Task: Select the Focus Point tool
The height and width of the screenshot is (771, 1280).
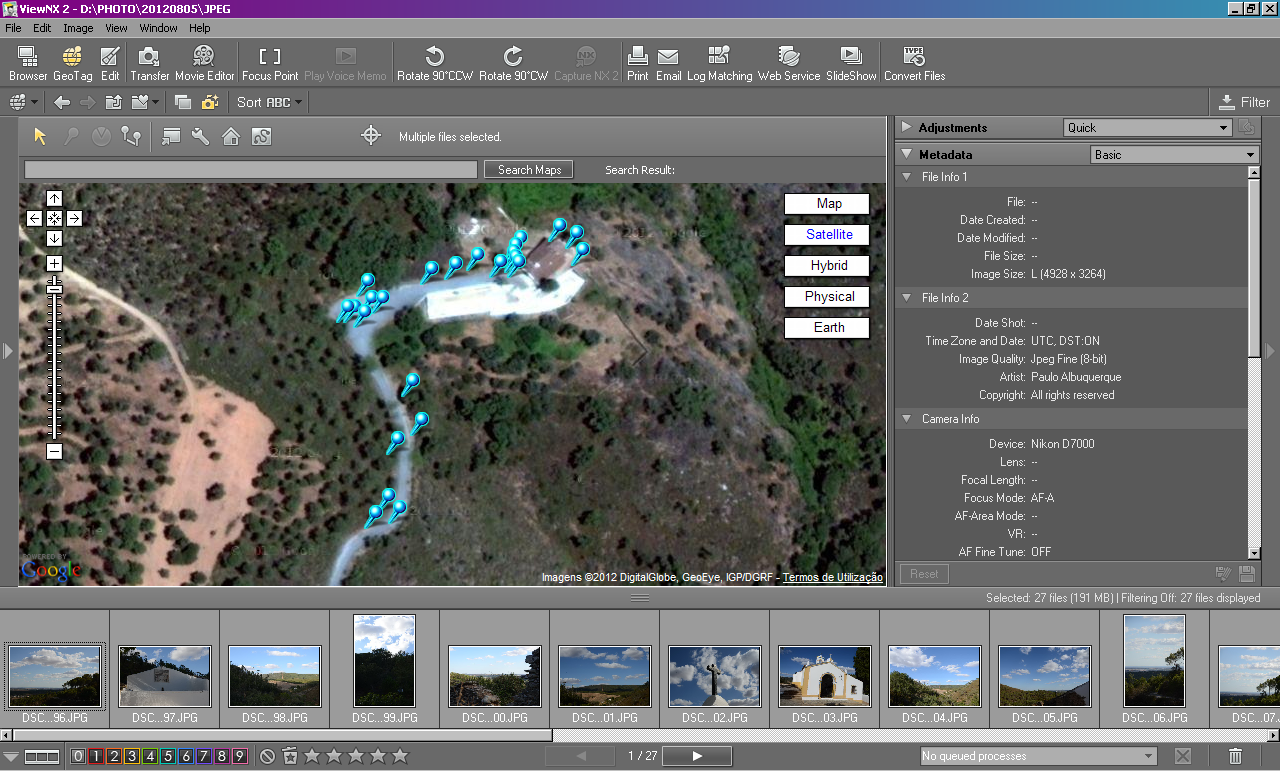Action: coord(270,63)
